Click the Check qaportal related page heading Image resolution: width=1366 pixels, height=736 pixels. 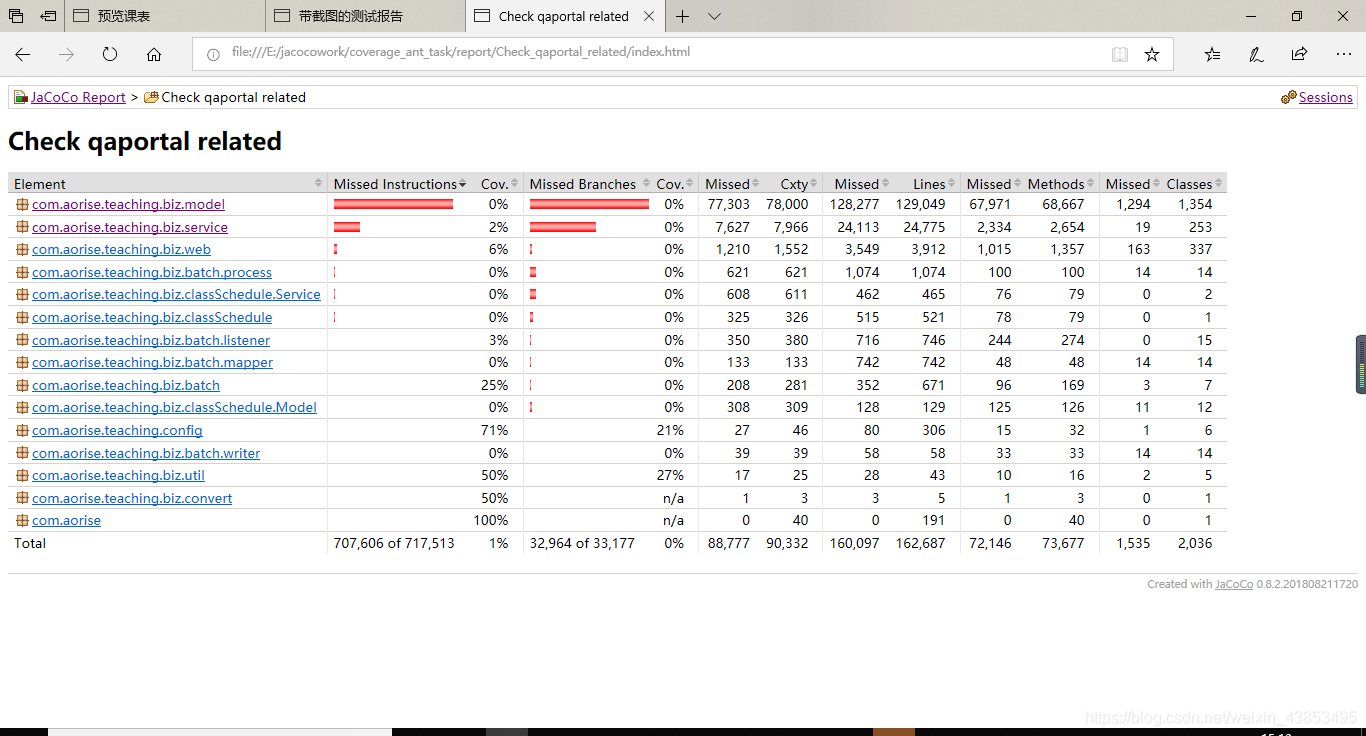click(x=145, y=141)
